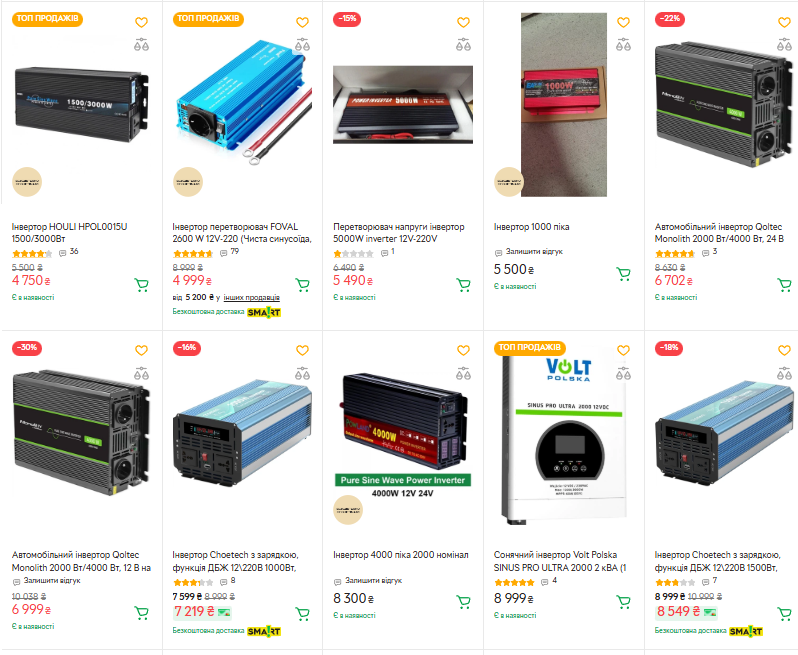Add Volt Polska SINUS PRO to cart

623,602
